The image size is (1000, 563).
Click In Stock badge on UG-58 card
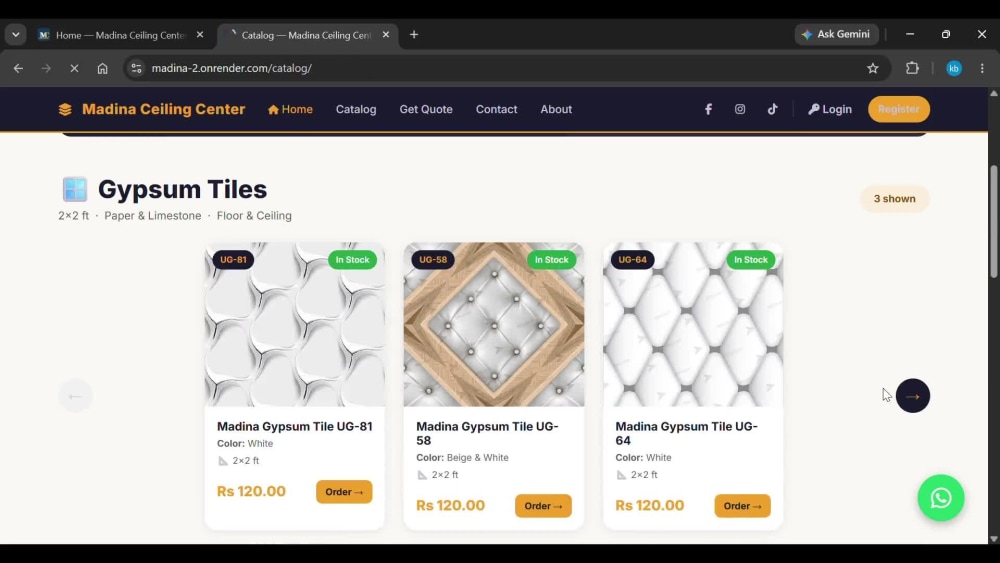(x=551, y=260)
